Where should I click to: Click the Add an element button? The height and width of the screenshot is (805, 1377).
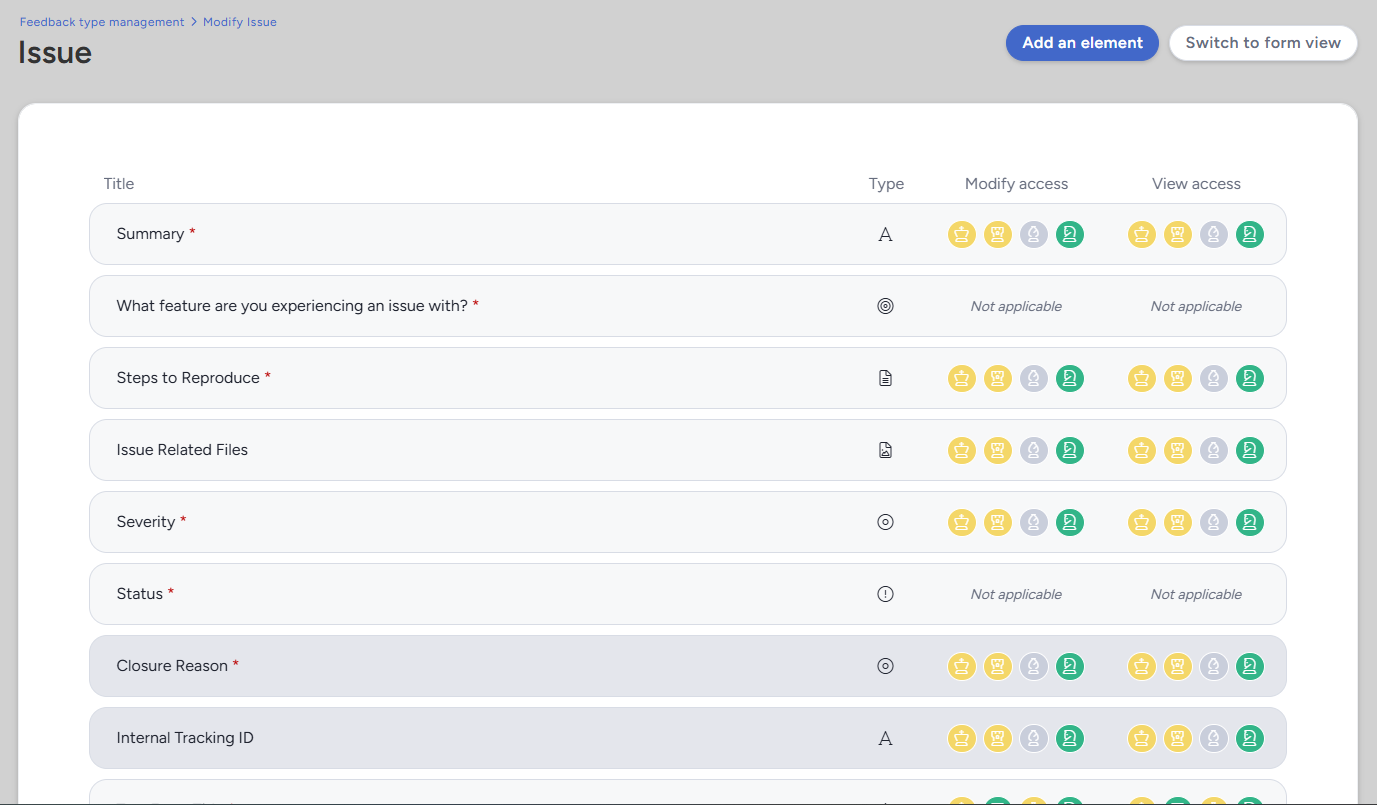[1082, 43]
